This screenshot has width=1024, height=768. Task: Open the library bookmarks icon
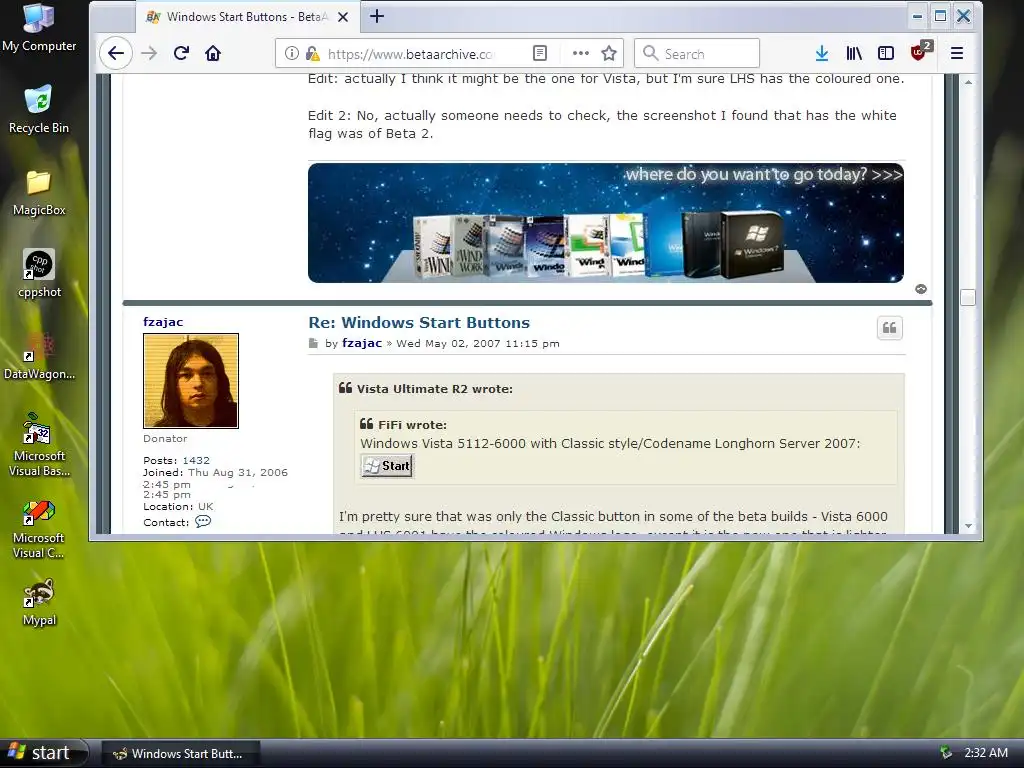tap(854, 54)
